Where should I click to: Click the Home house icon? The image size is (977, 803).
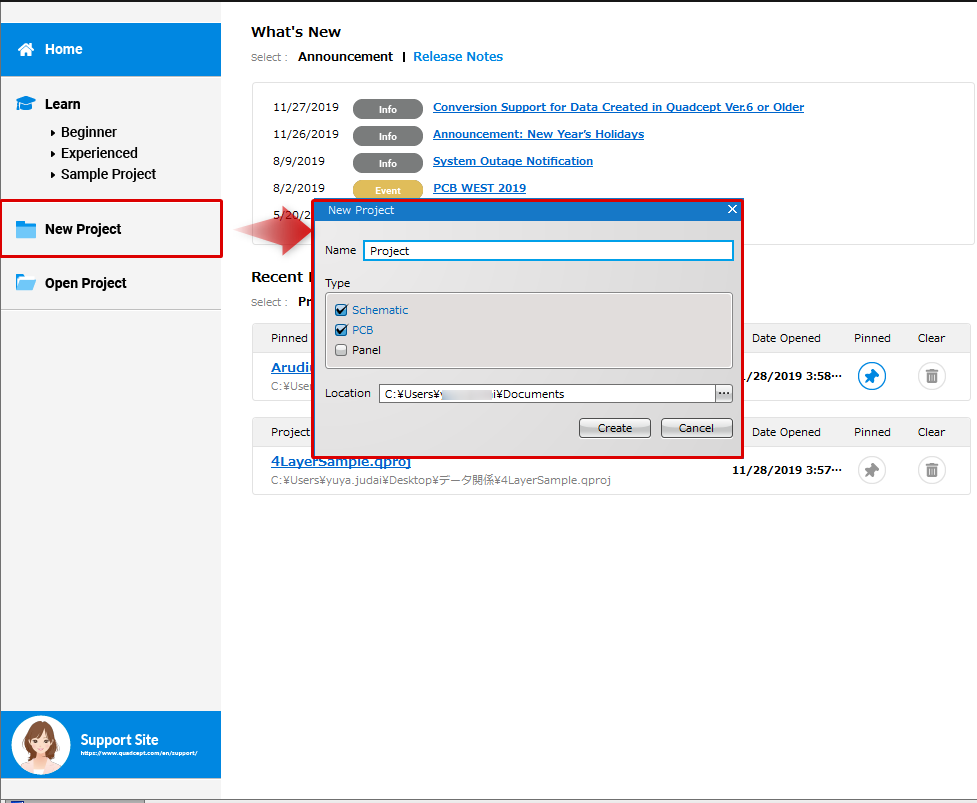coord(26,49)
